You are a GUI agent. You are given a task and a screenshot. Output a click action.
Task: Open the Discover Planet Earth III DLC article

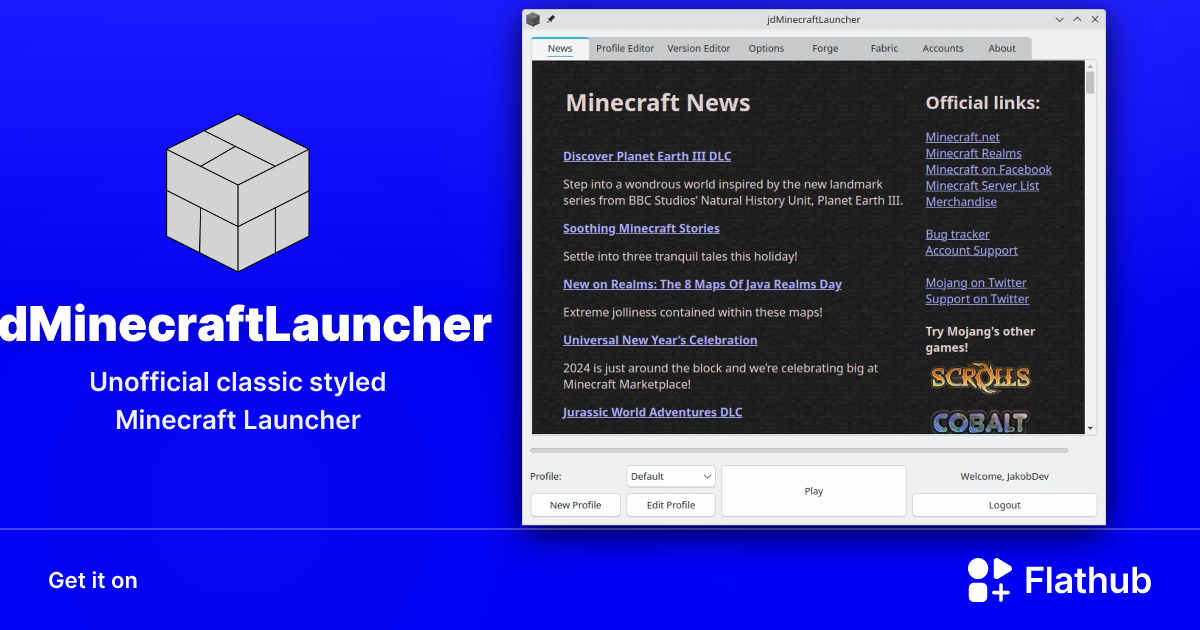pos(647,156)
